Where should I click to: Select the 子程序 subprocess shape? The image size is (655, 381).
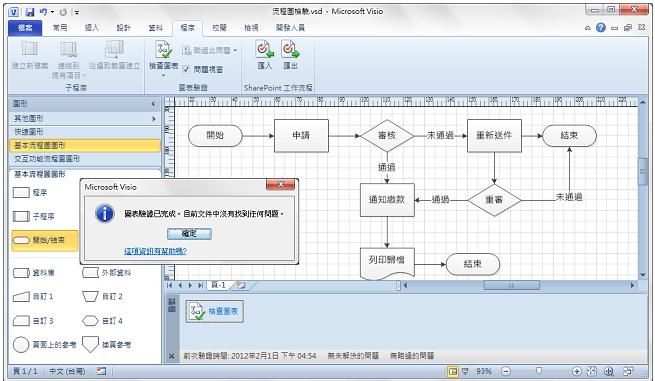coord(33,216)
